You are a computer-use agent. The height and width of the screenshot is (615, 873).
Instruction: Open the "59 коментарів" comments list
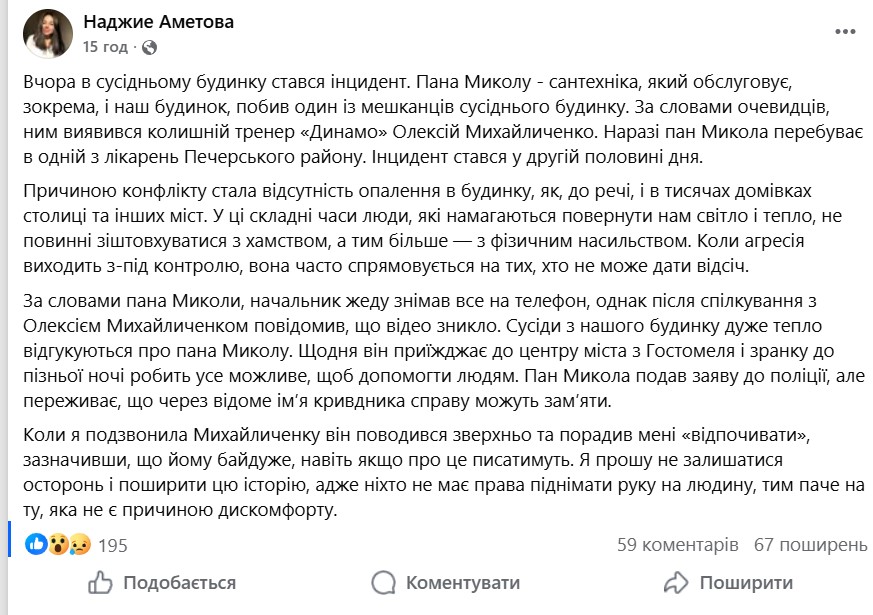coord(677,545)
